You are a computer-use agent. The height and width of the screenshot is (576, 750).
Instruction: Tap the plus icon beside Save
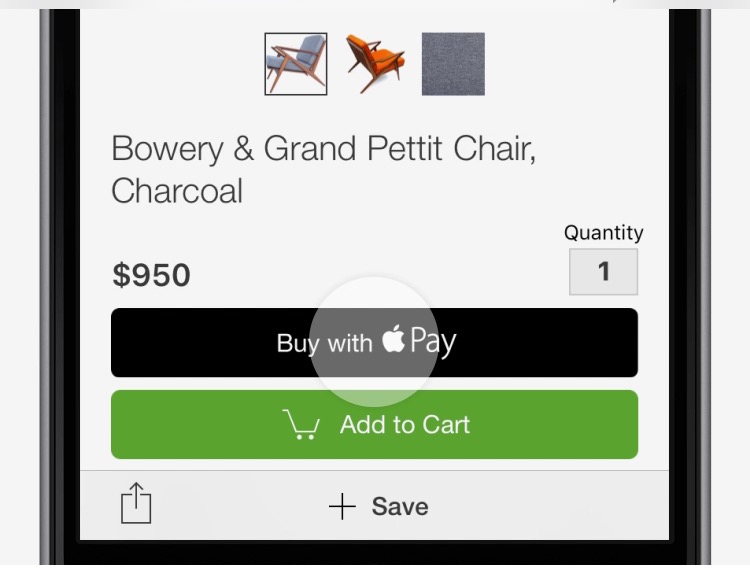pos(342,507)
